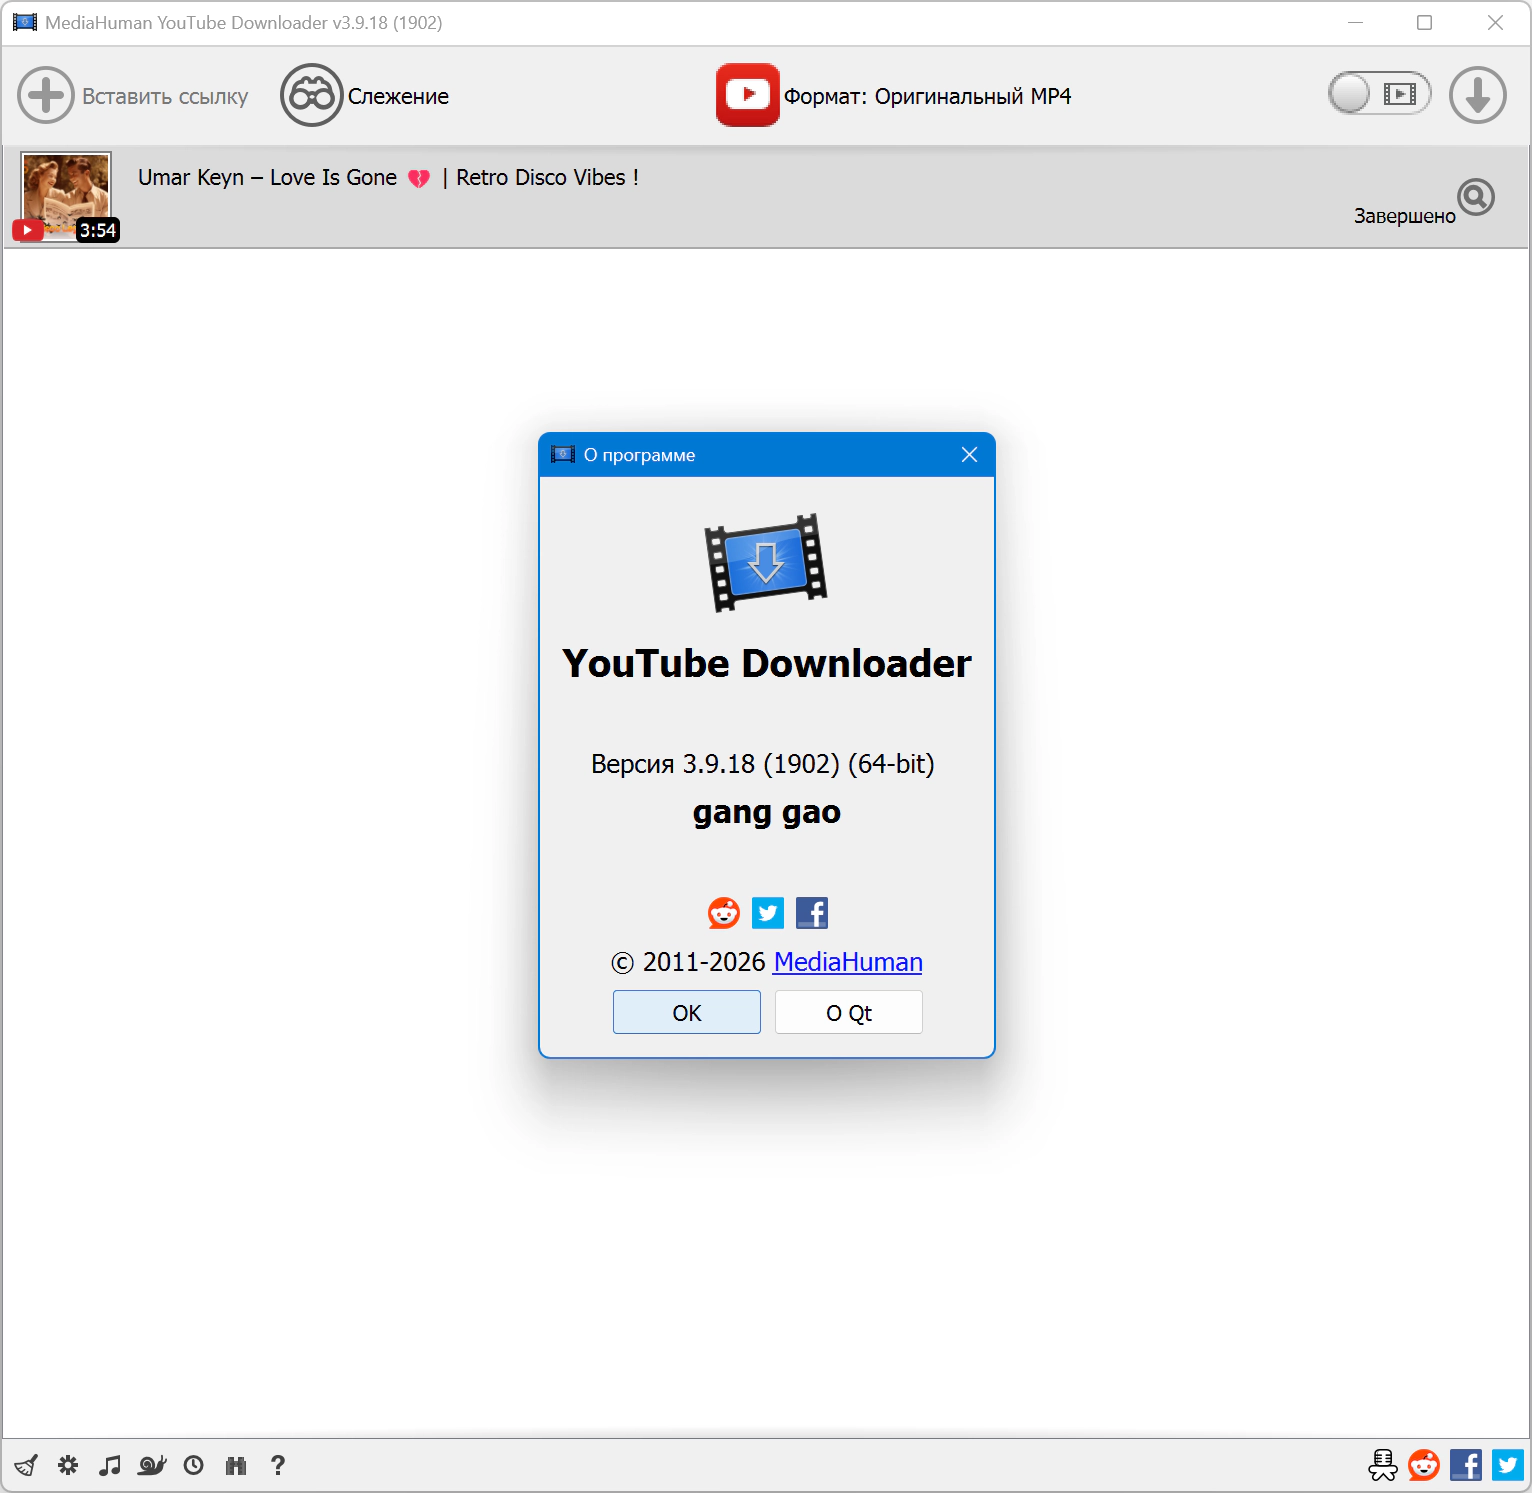Click the "3:54" duration badge
The image size is (1532, 1493).
(98, 230)
